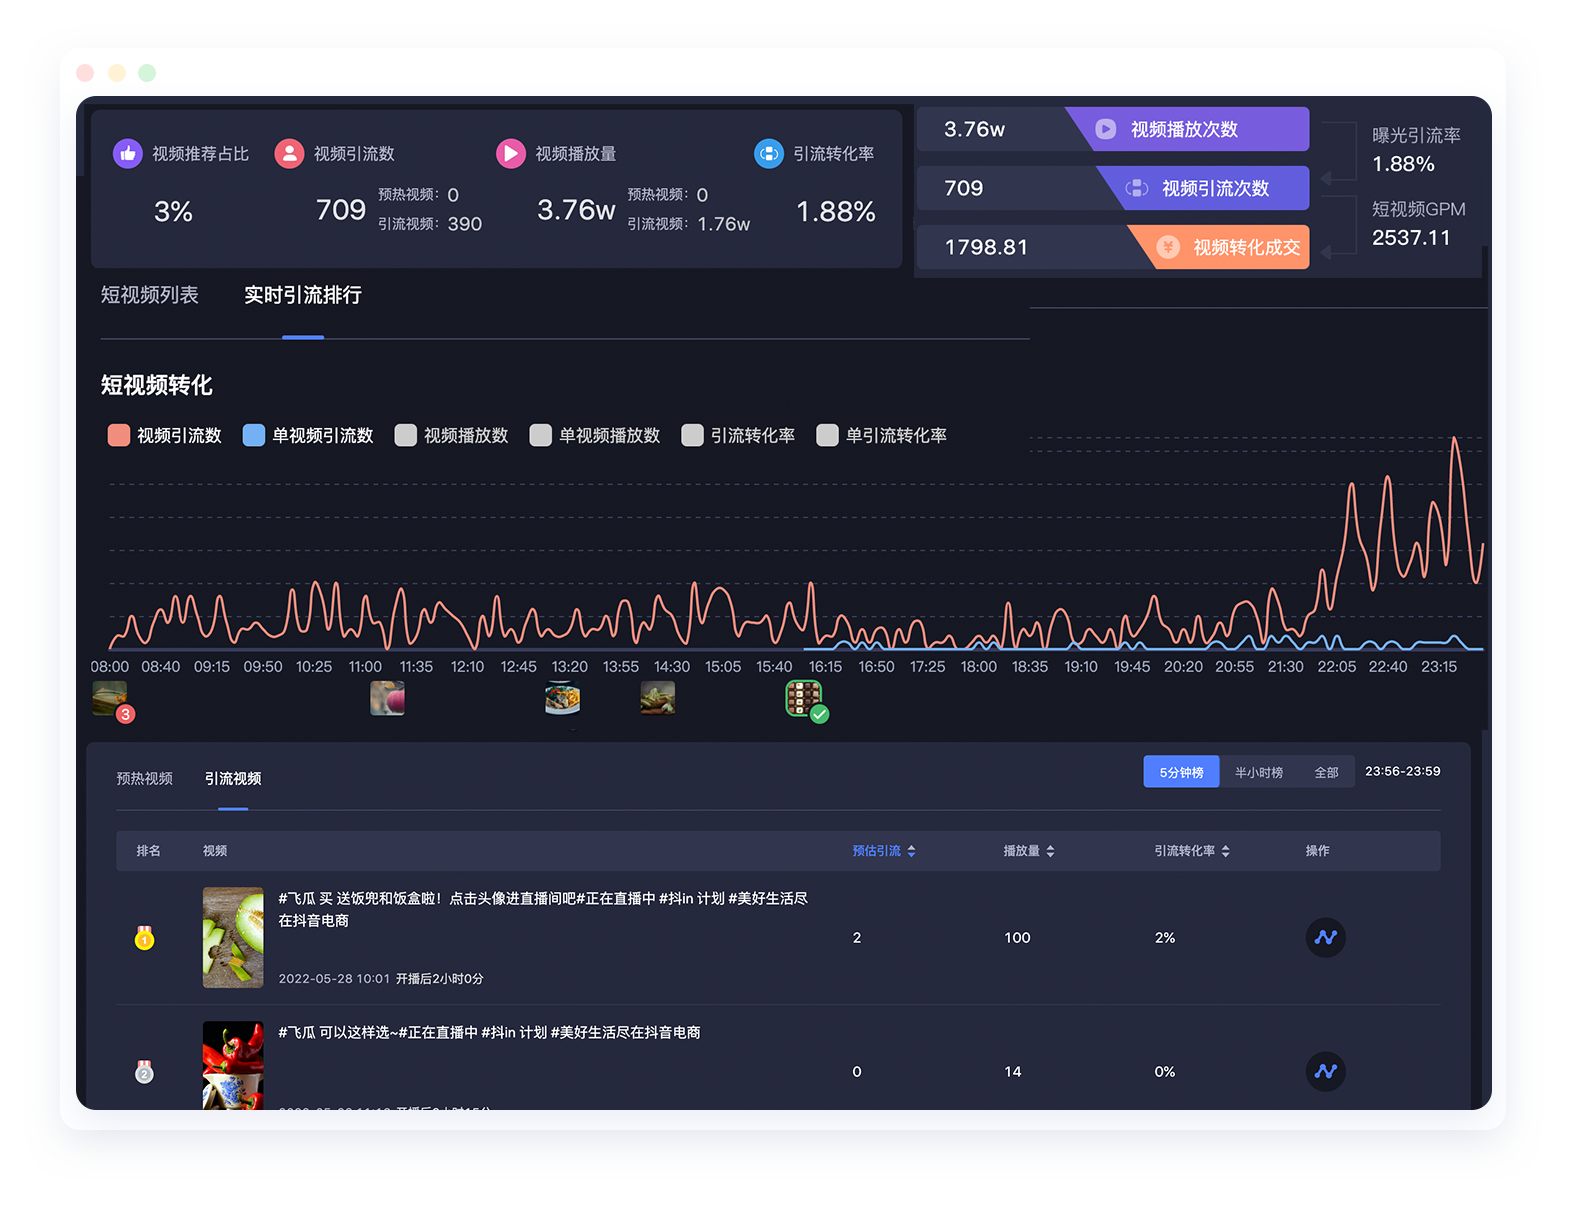
Task: Sort table by 引流转化率 column header
Action: 1192,851
